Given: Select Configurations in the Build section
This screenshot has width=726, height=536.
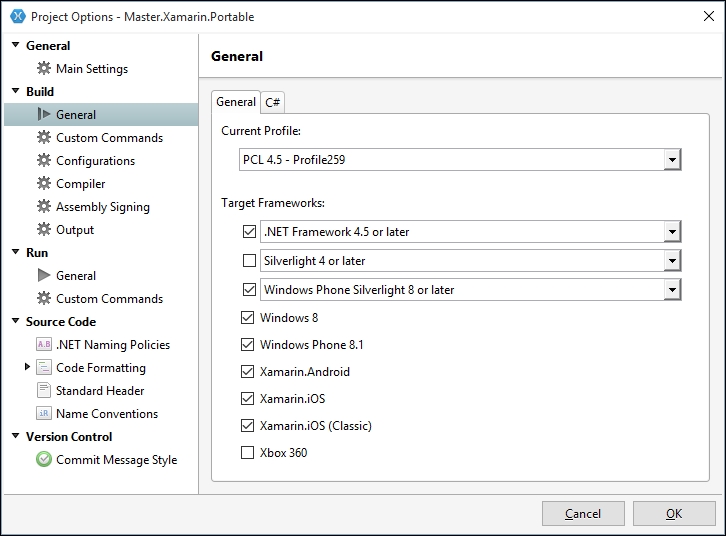Looking at the screenshot, I should coord(95,161).
